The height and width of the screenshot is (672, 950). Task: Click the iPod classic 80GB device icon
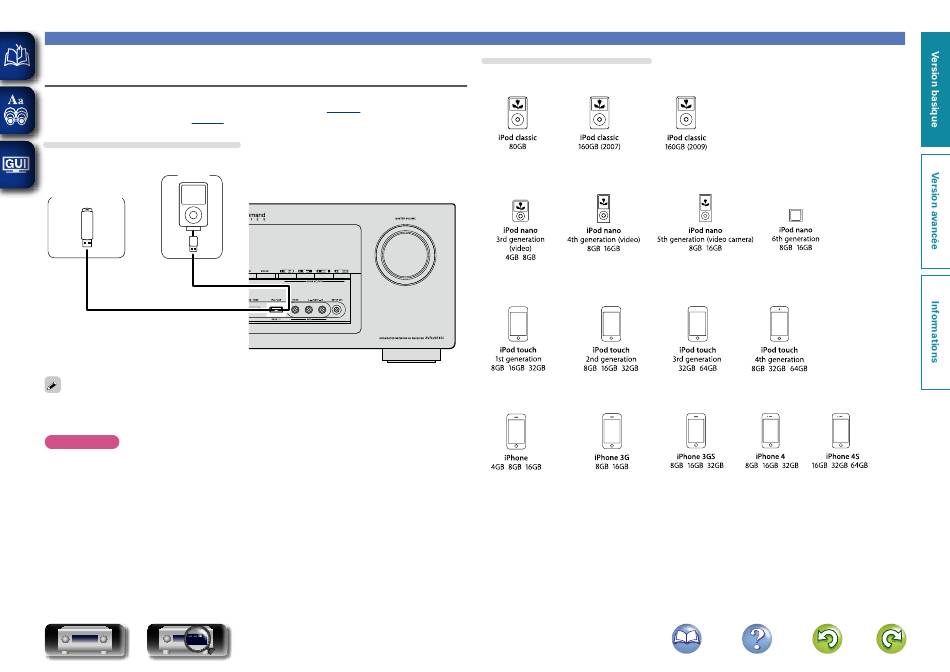tap(517, 113)
